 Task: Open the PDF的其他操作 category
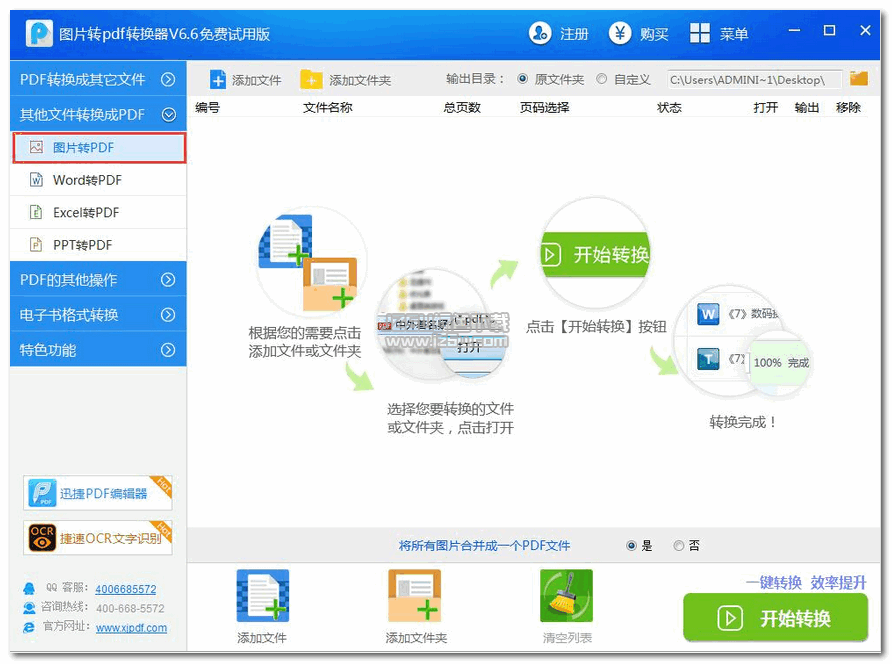point(98,279)
